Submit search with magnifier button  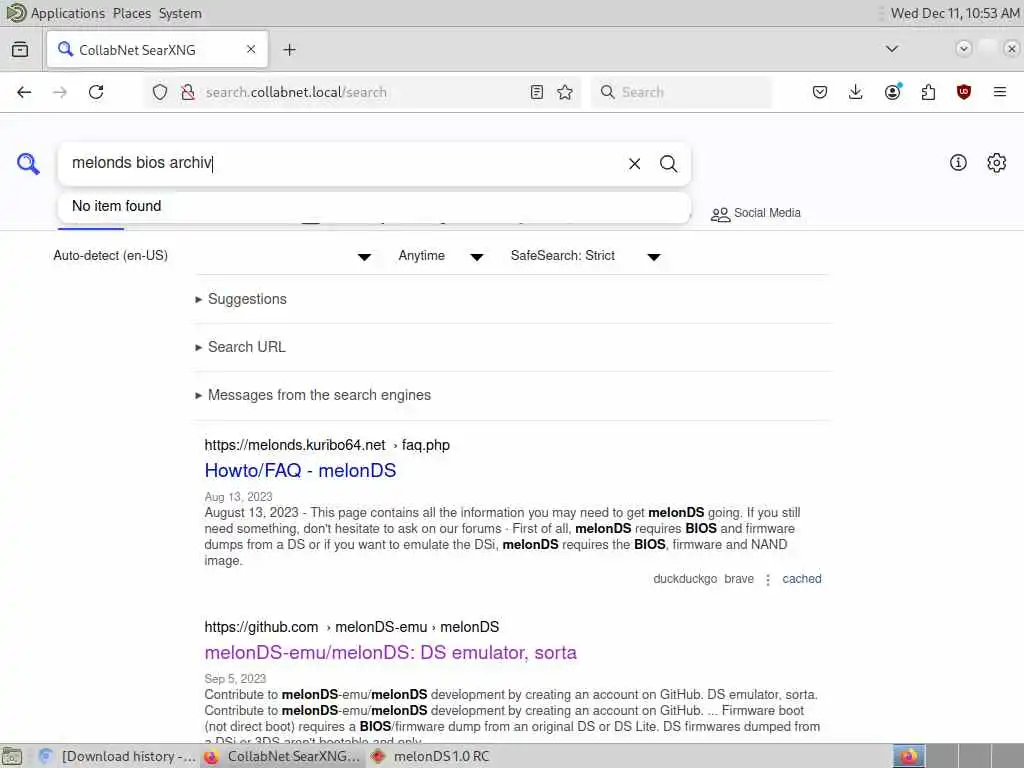tap(668, 164)
